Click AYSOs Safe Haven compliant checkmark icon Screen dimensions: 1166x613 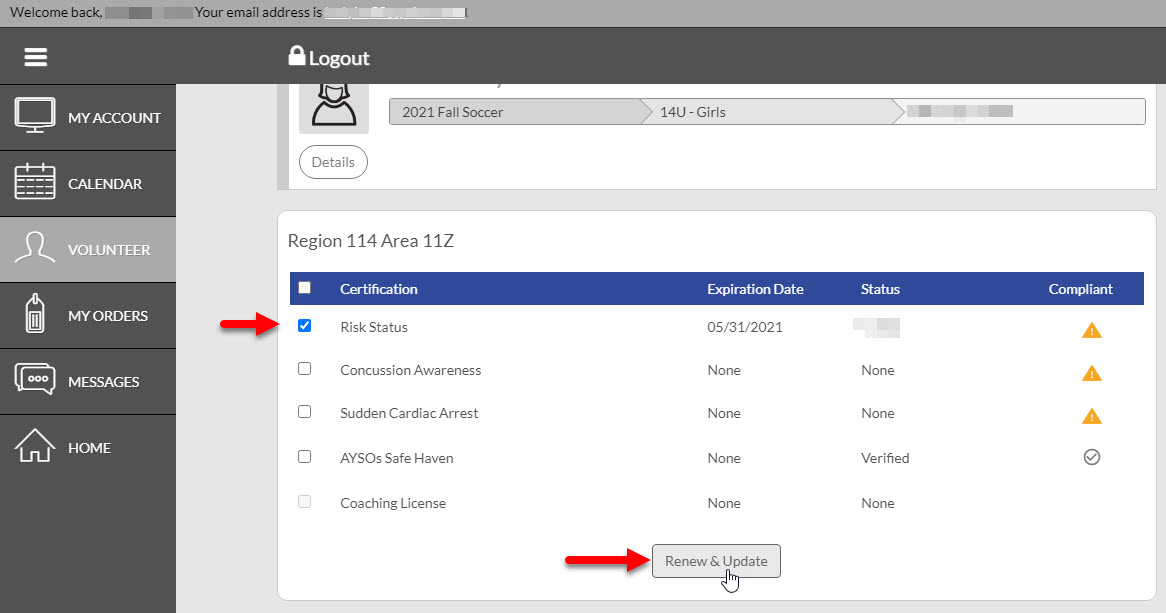pos(1091,457)
